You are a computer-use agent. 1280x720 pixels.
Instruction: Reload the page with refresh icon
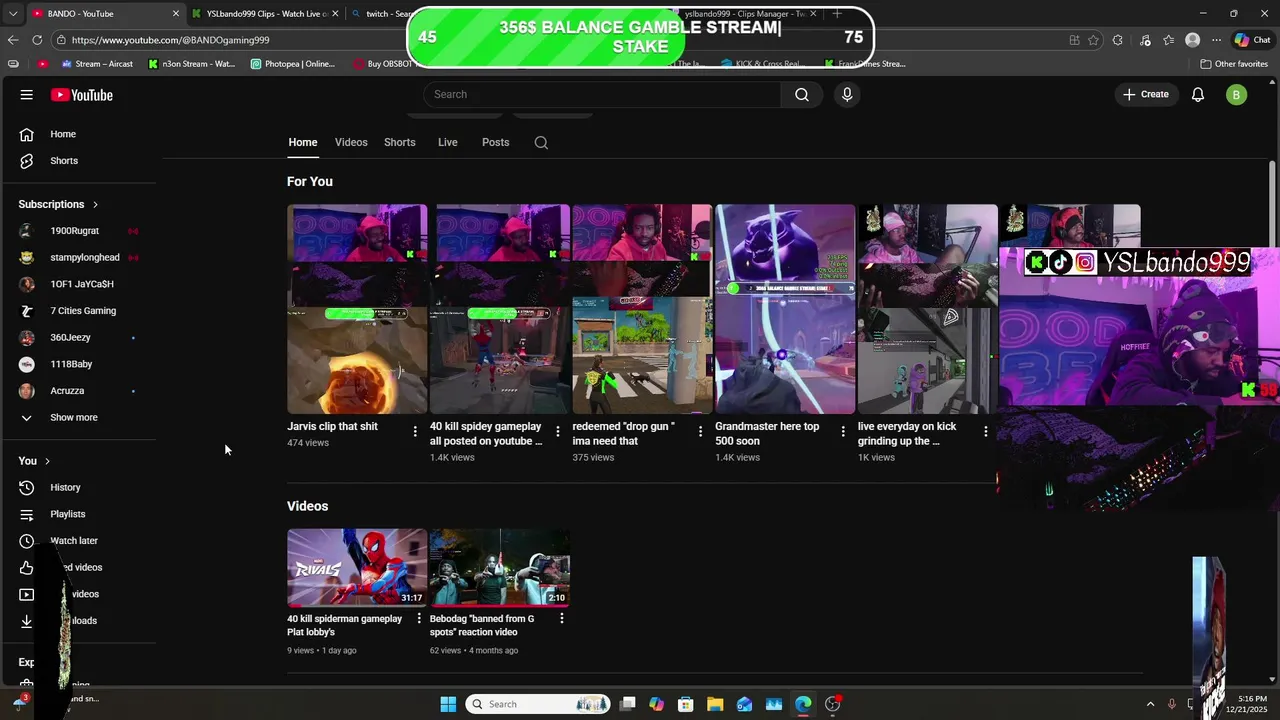[37, 40]
